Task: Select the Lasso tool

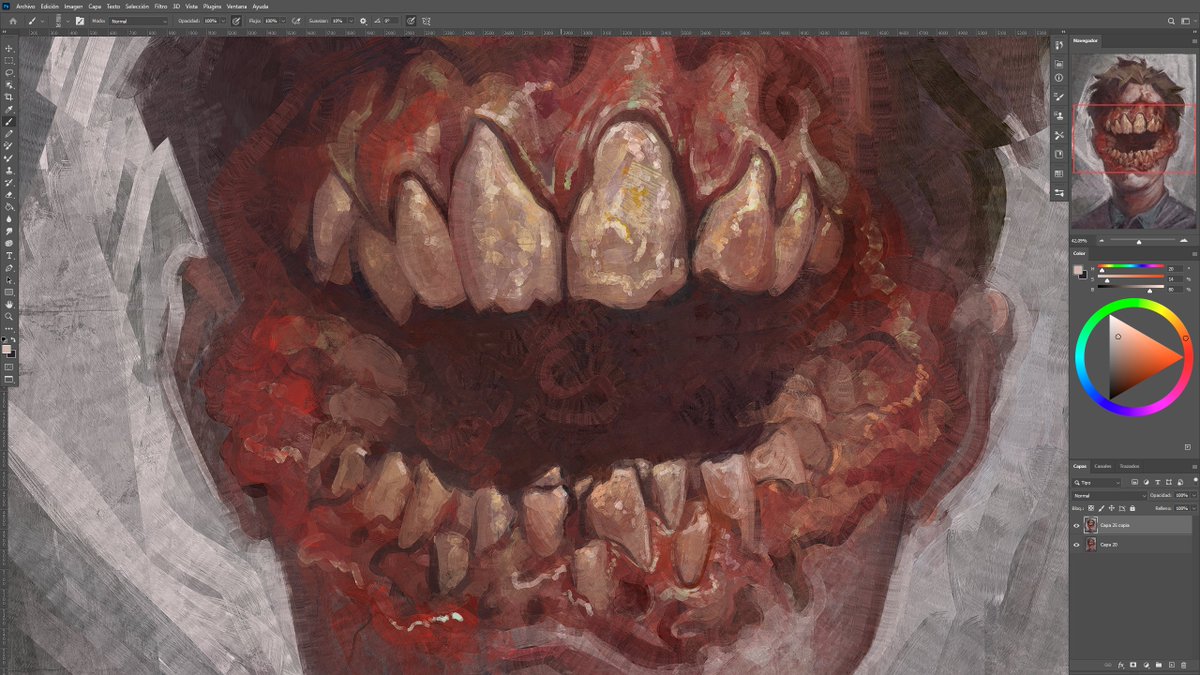Action: click(9, 73)
